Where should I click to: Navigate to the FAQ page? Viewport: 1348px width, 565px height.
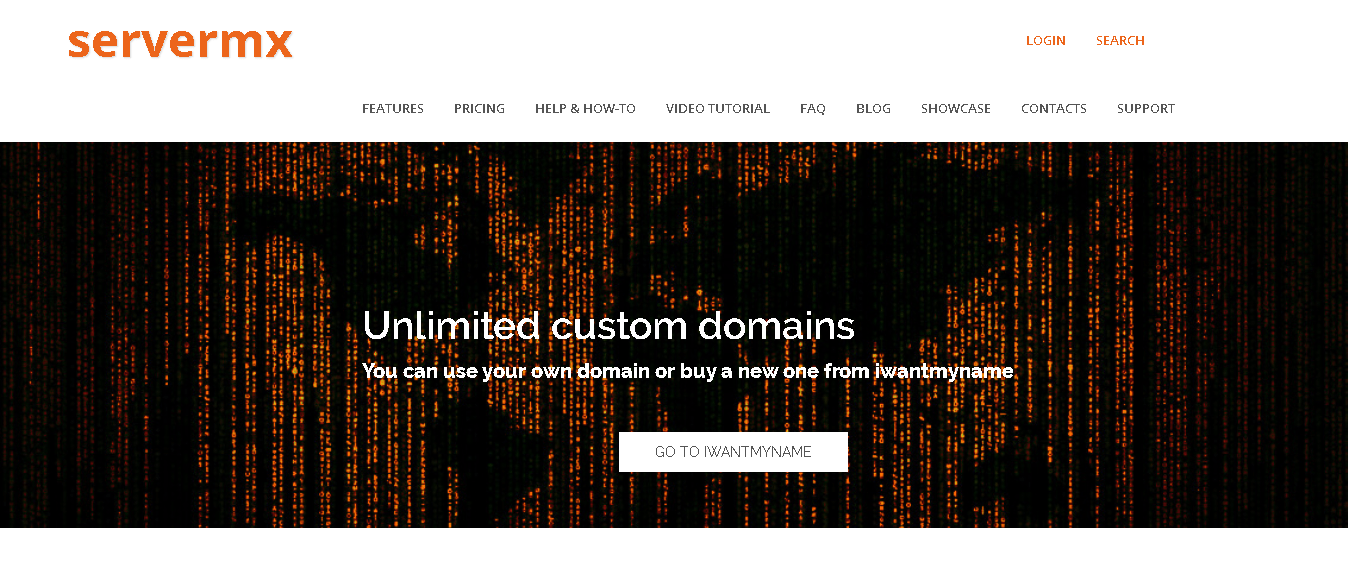coord(813,108)
